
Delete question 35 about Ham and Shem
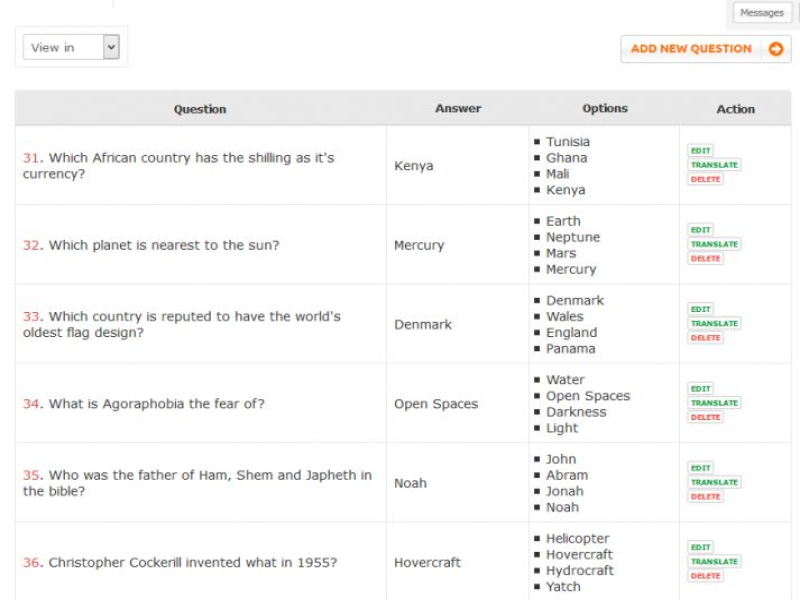click(705, 496)
